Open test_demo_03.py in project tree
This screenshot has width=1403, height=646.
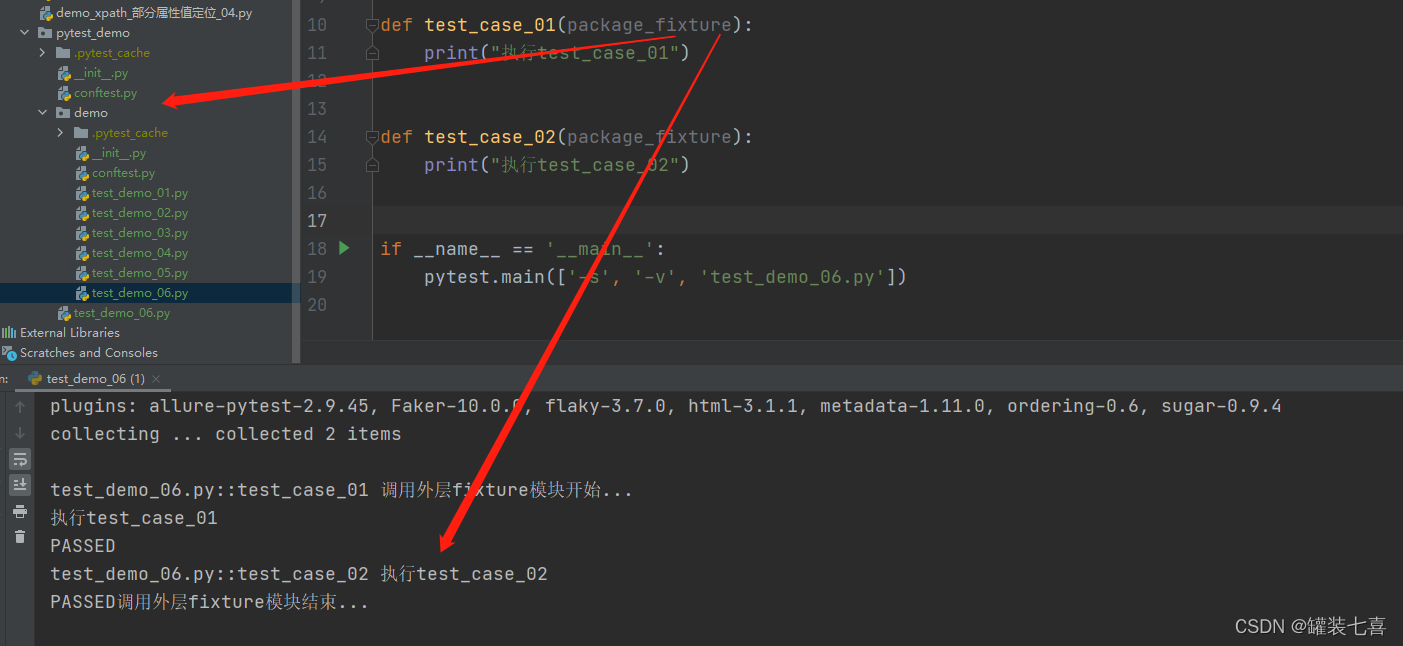[131, 233]
